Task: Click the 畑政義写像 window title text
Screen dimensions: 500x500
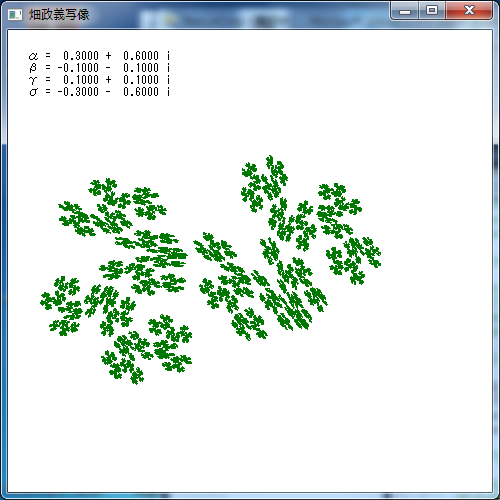Action: pyautogui.click(x=59, y=15)
